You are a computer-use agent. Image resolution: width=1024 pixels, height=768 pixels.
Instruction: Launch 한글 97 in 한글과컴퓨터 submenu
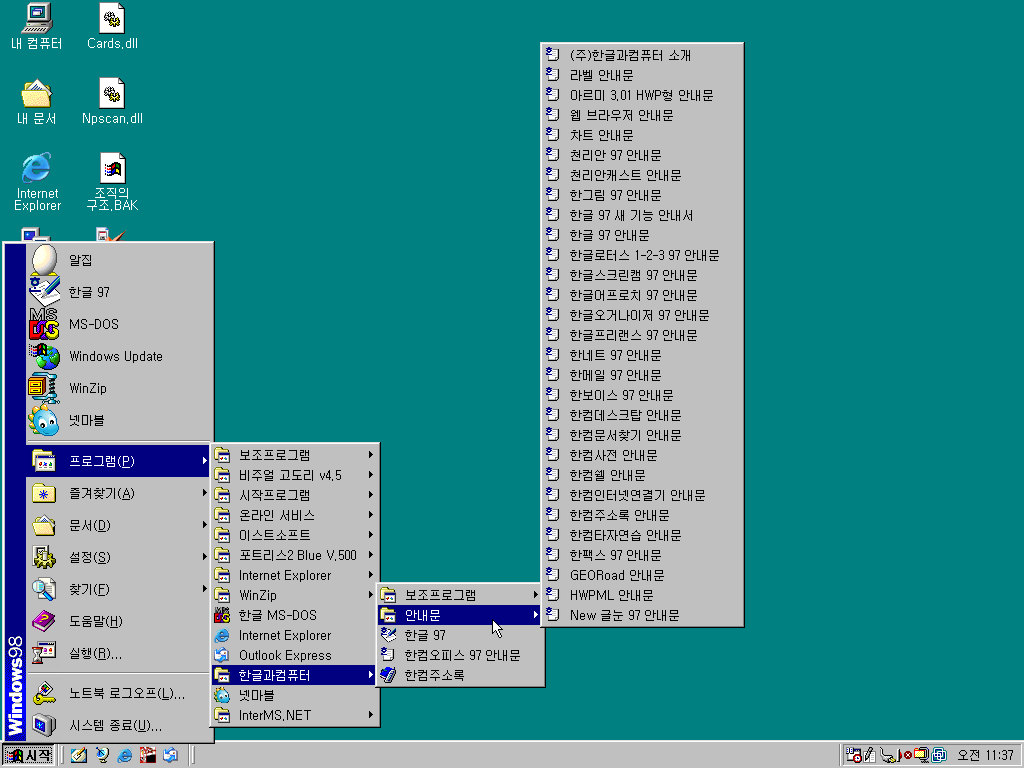460,635
